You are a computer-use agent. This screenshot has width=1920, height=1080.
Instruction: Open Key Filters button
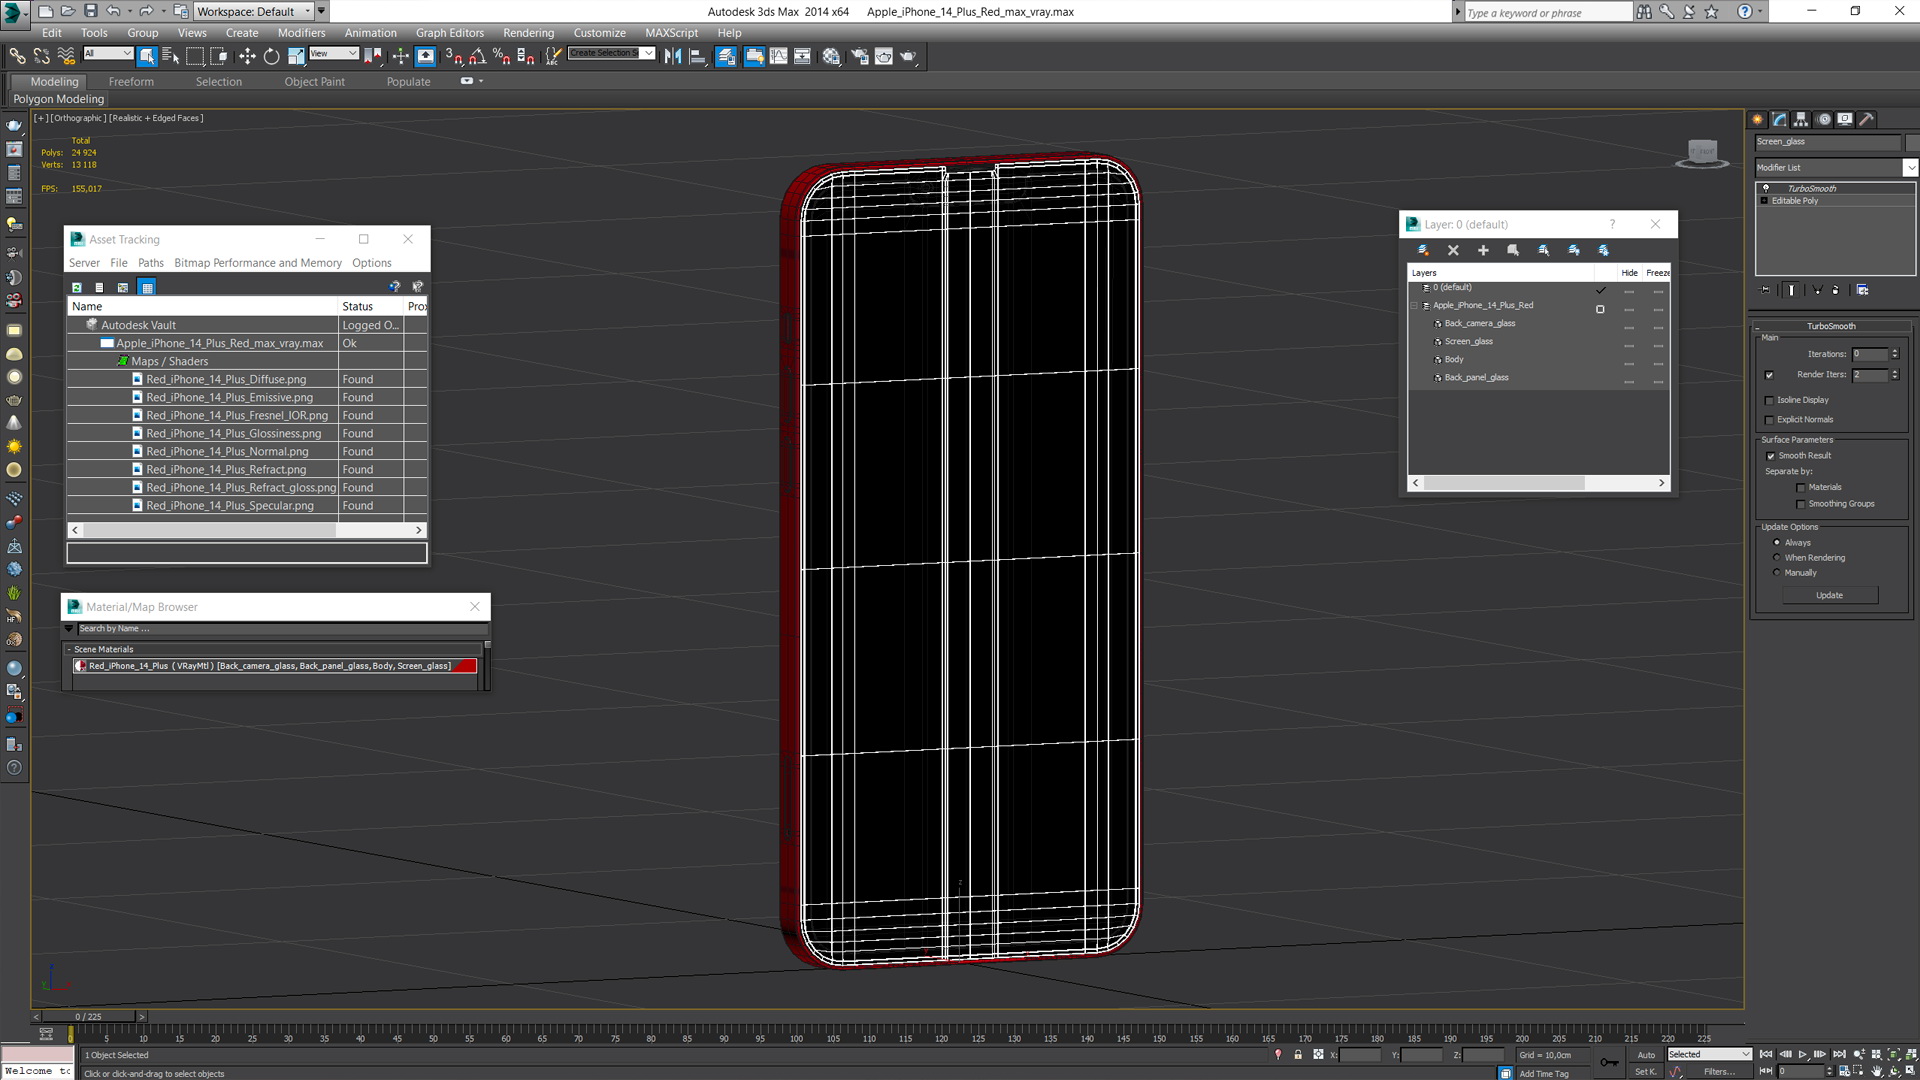1720,1072
